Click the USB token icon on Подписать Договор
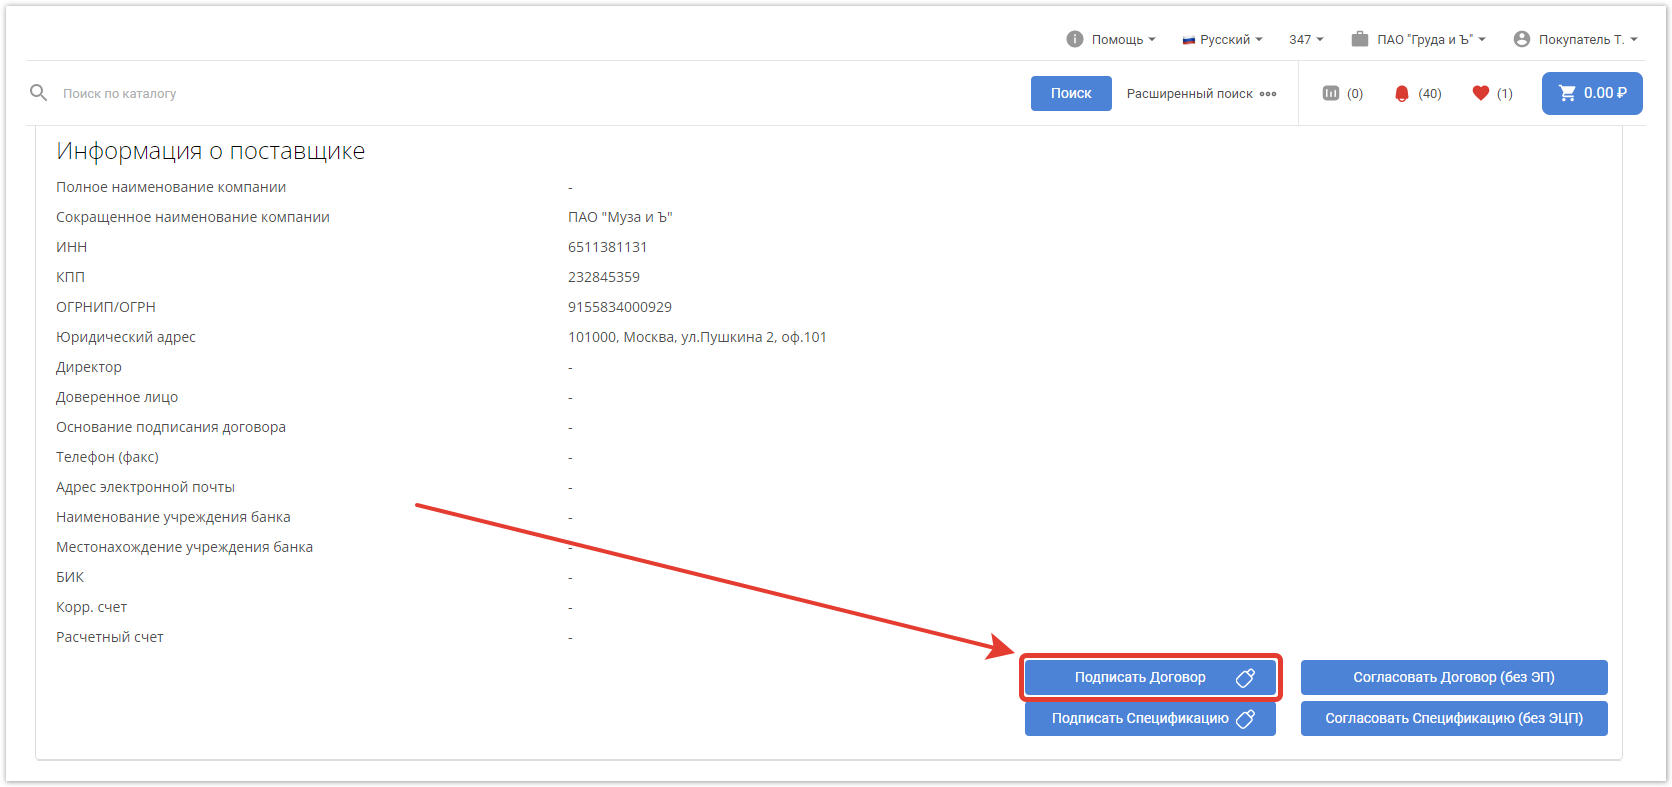This screenshot has height=787, width=1672. (x=1245, y=678)
